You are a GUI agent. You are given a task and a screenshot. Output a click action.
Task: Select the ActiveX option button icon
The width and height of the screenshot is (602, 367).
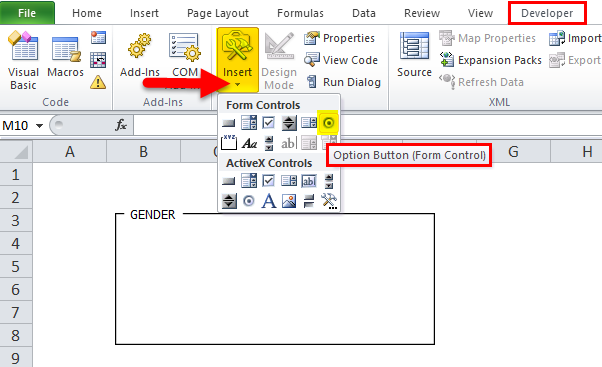point(249,201)
